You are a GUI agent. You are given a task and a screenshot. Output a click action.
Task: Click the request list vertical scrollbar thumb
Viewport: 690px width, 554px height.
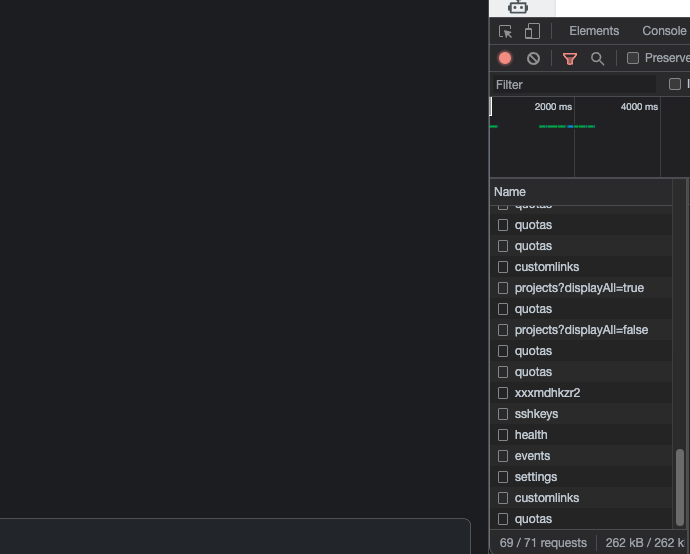pos(680,487)
